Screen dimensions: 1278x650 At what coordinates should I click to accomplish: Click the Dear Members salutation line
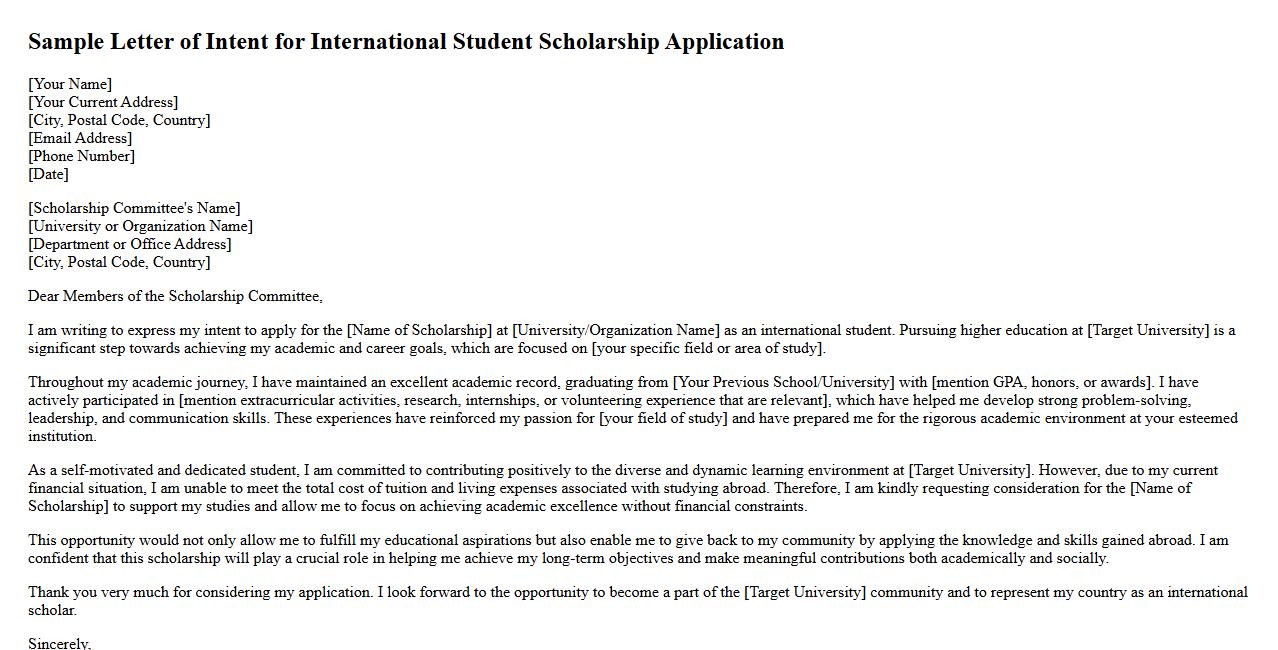(x=175, y=296)
